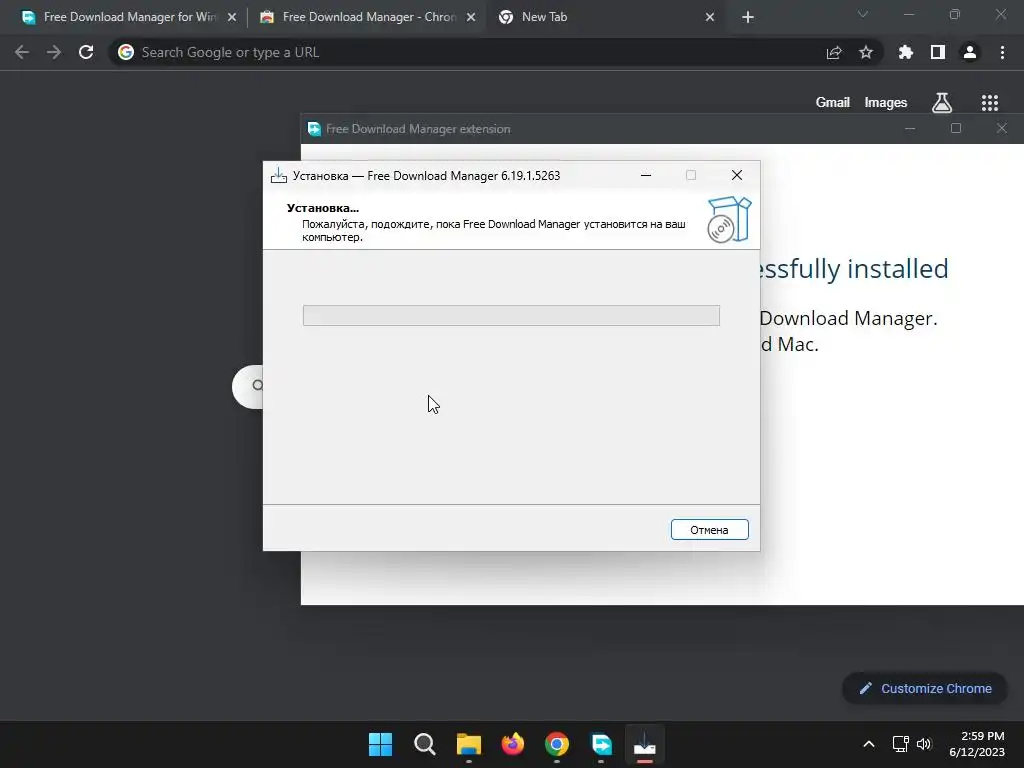Open Windows taskbar search
Image resolution: width=1024 pixels, height=768 pixels.
point(424,744)
